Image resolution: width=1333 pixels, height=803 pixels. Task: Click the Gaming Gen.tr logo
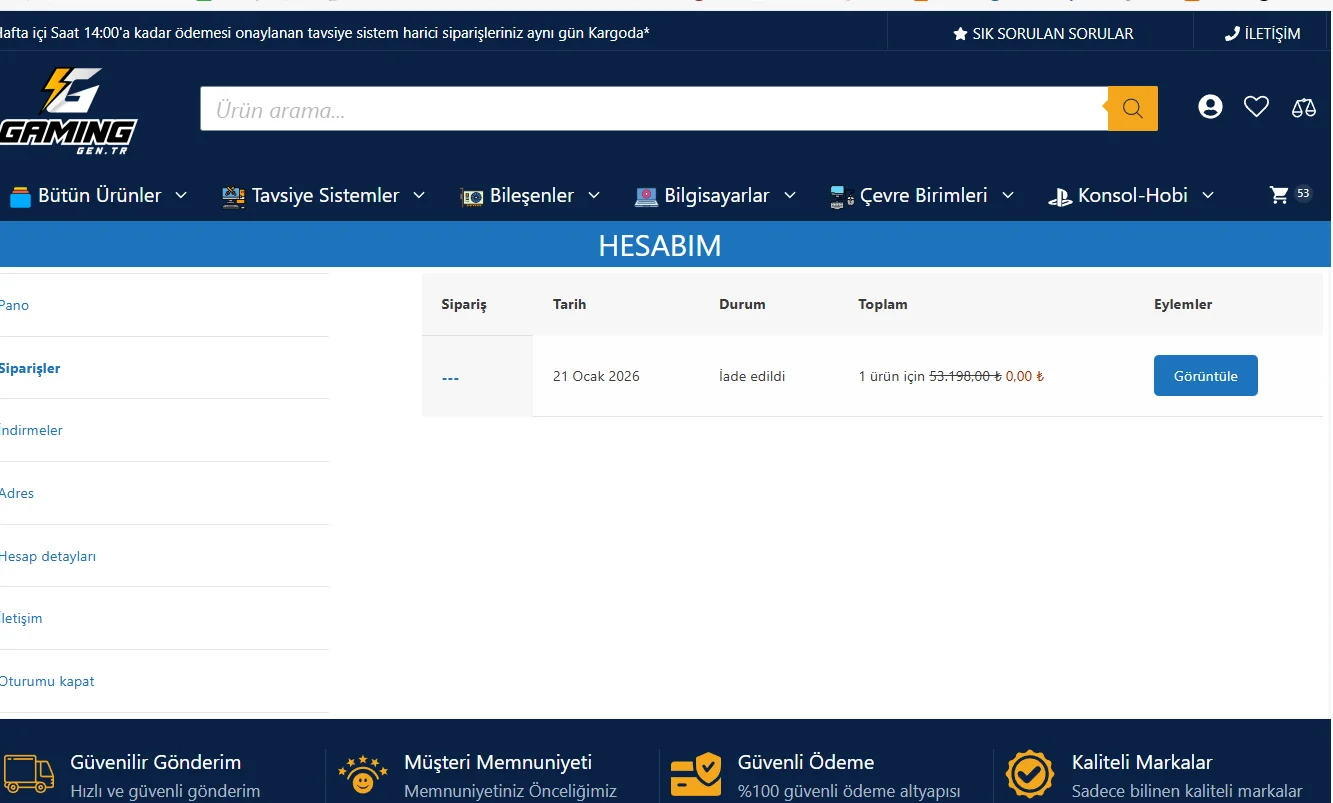(68, 110)
